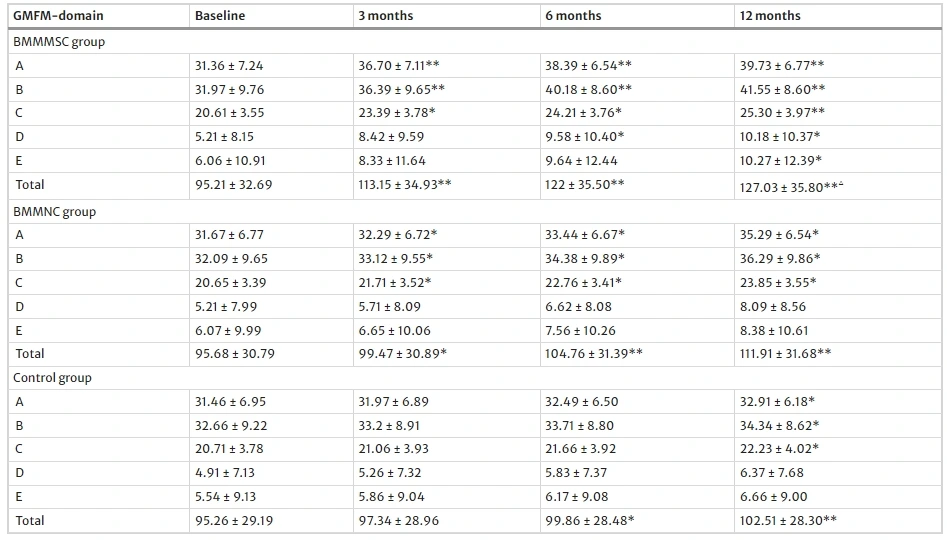The height and width of the screenshot is (540, 947).
Task: Click the cell value 31.36 ± 7.24
Action: click(229, 65)
